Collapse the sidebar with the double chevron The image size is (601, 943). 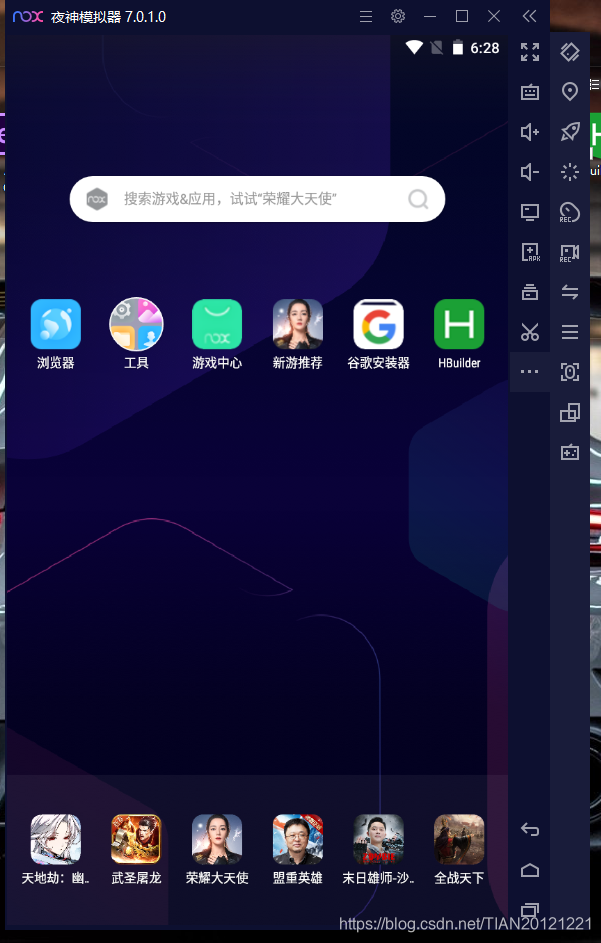coord(529,16)
